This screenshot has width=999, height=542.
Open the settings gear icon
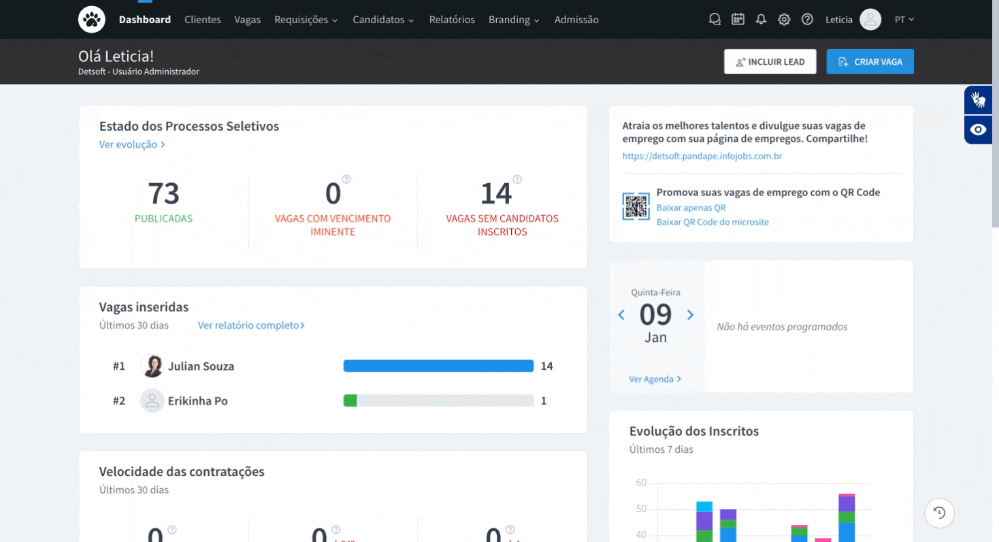coord(784,19)
